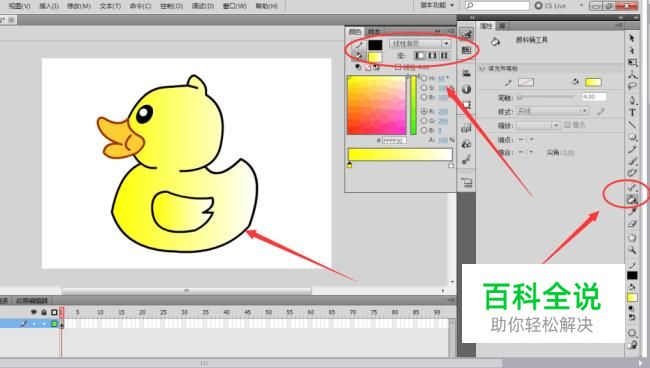Click the fill color swatch in Properties
650x368 pixels.
(593, 82)
